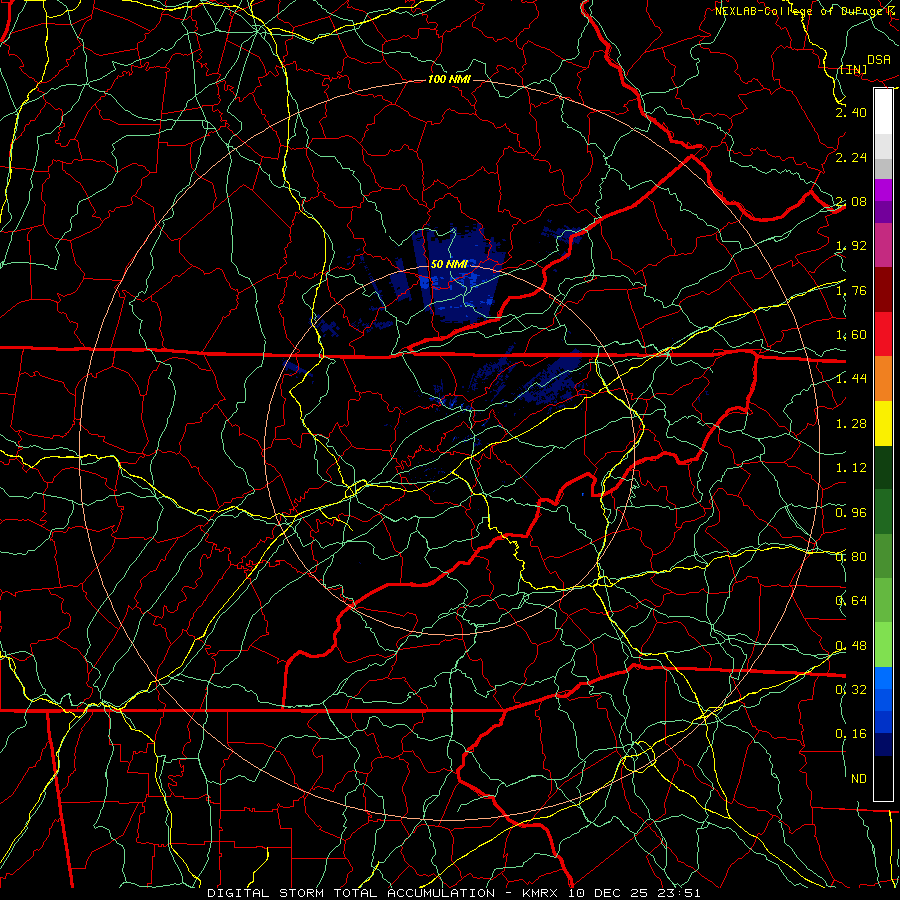Click the 1.92 legend value
900x900 pixels.
point(851,246)
